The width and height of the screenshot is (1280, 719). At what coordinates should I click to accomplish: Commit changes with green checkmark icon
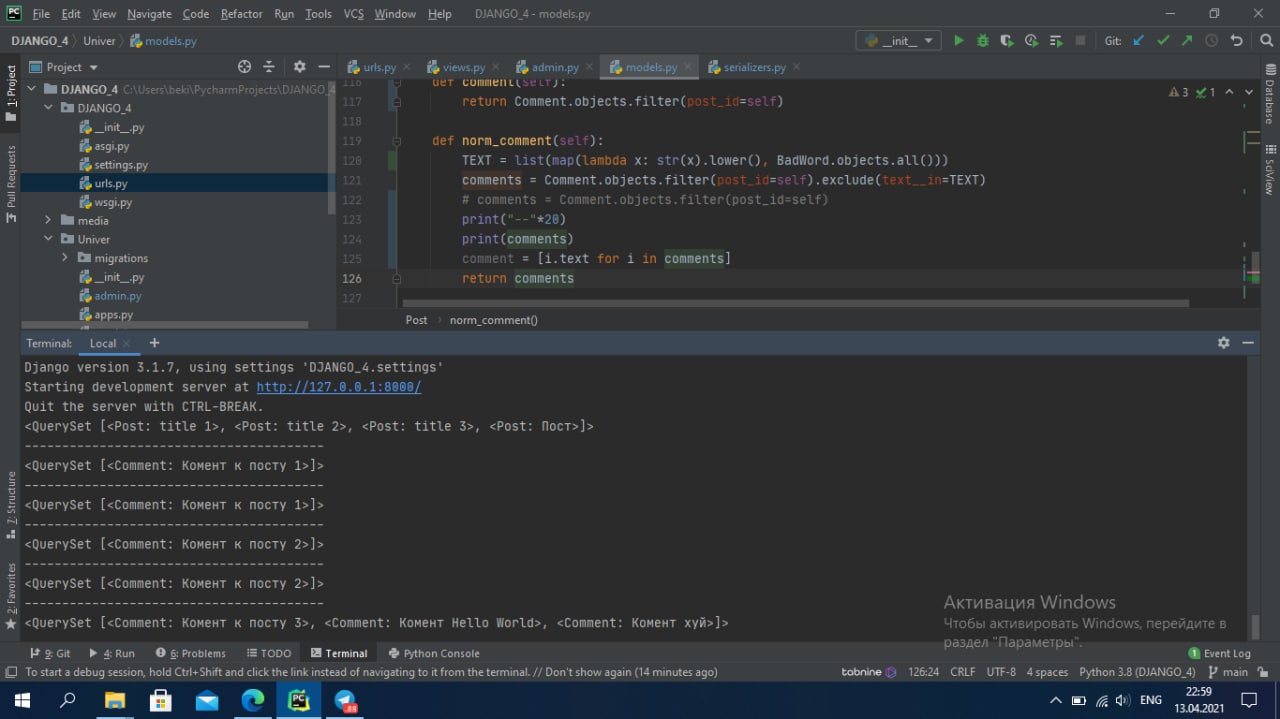1163,41
